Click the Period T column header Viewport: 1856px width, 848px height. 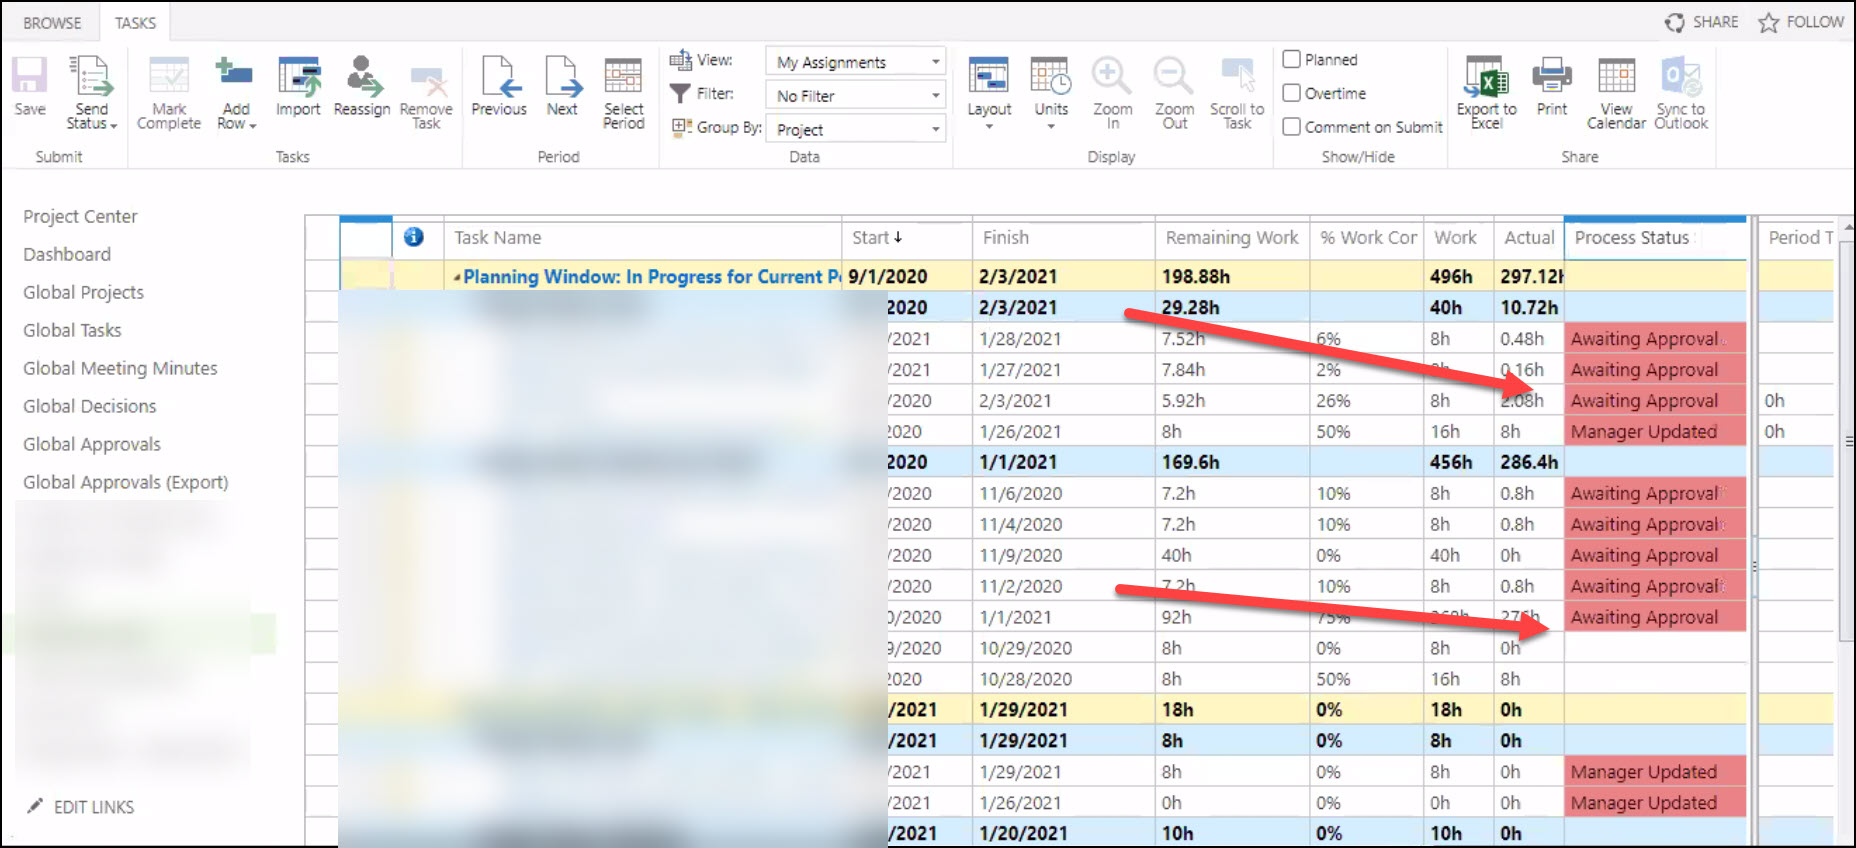pyautogui.click(x=1797, y=238)
